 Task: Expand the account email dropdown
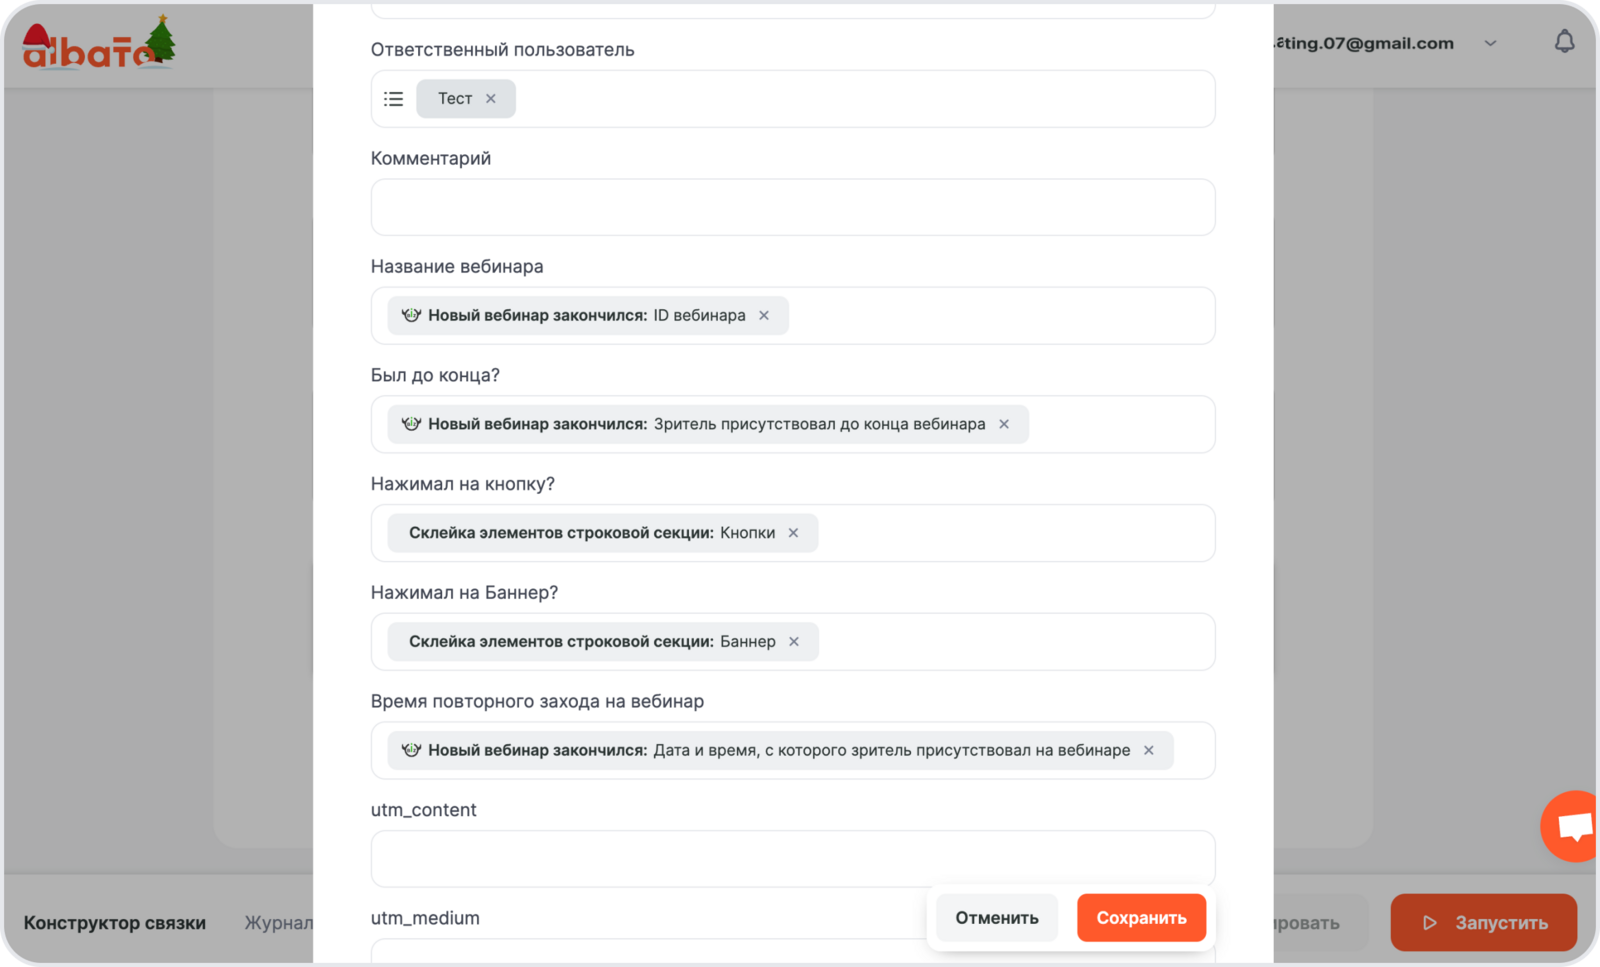1490,43
